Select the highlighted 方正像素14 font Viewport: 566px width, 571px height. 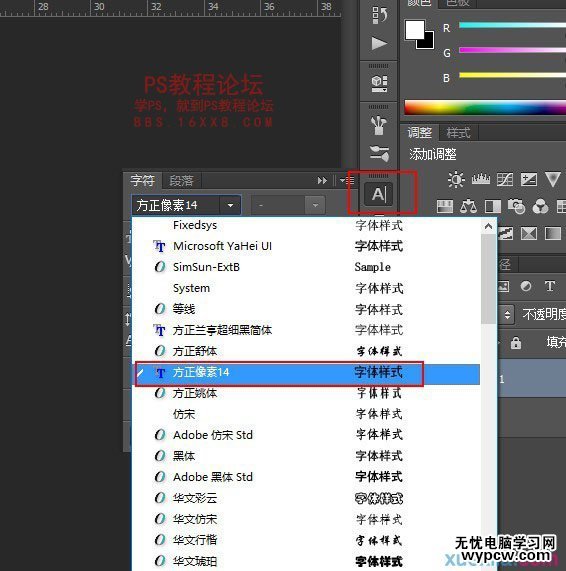306,373
